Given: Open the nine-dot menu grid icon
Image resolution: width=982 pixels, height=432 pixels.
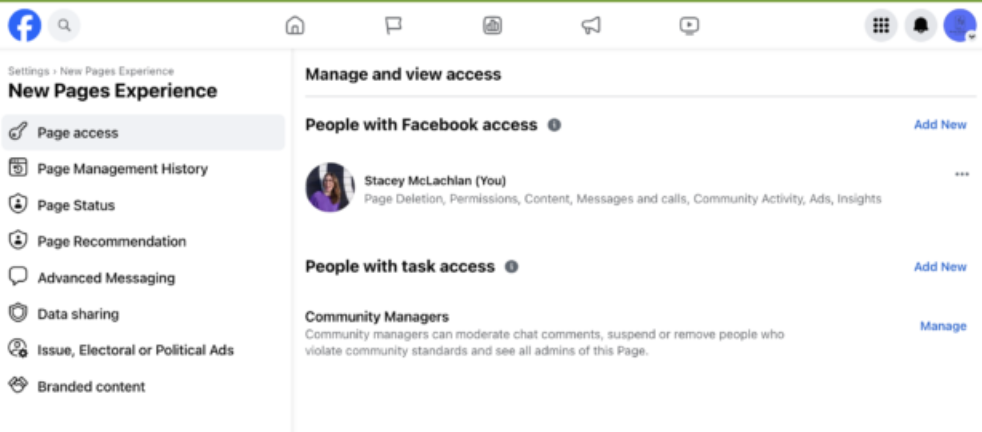Looking at the screenshot, I should pos(881,26).
